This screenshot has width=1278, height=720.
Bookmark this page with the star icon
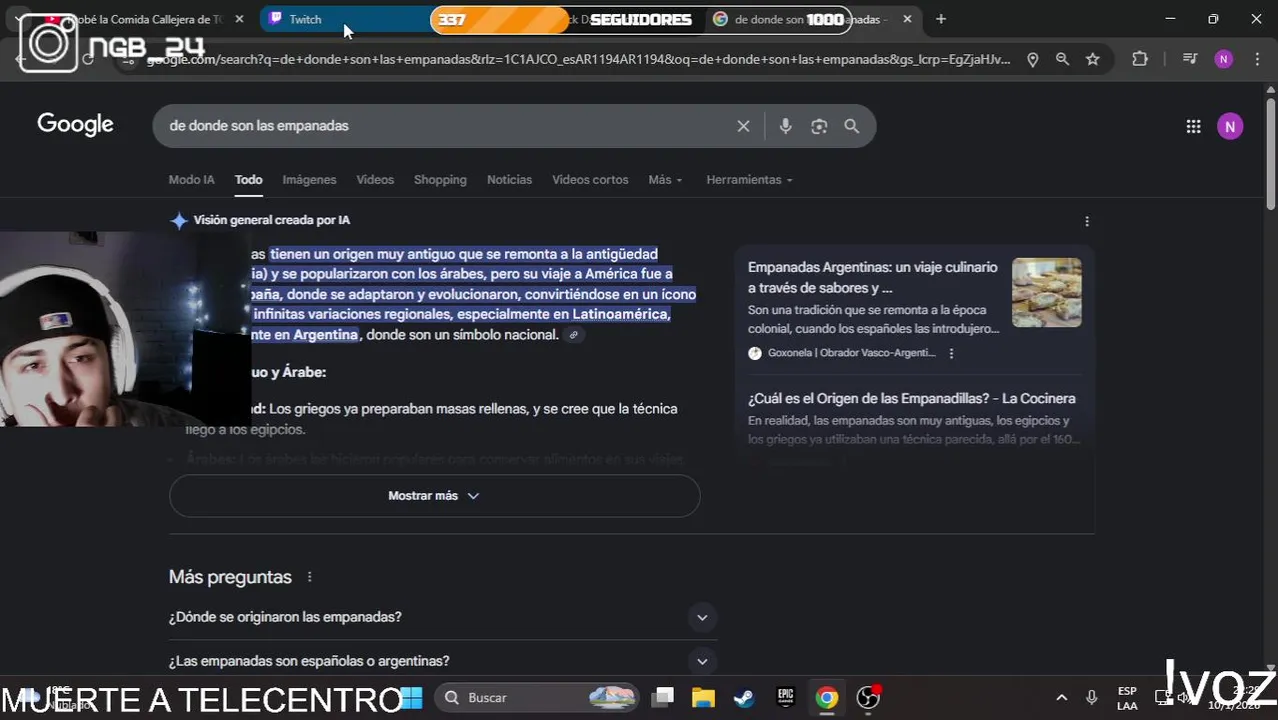pyautogui.click(x=1093, y=59)
